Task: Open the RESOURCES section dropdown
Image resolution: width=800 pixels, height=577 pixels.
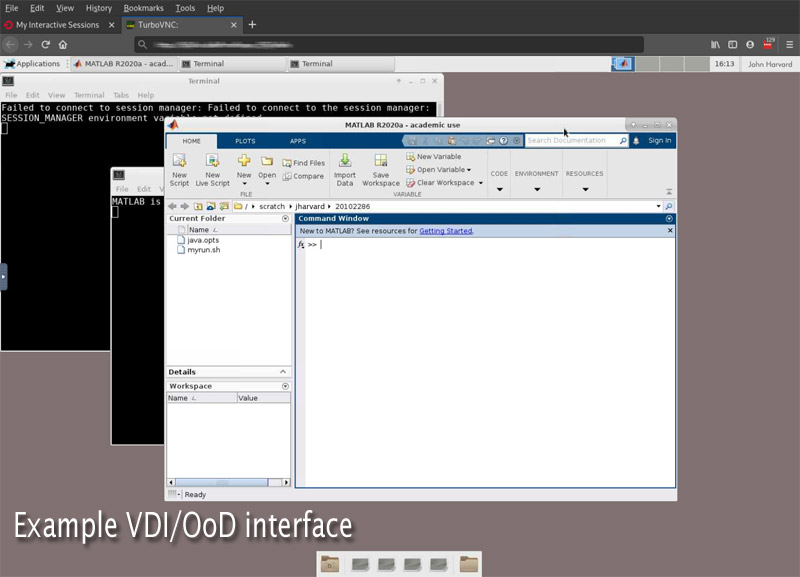Action: coord(585,188)
